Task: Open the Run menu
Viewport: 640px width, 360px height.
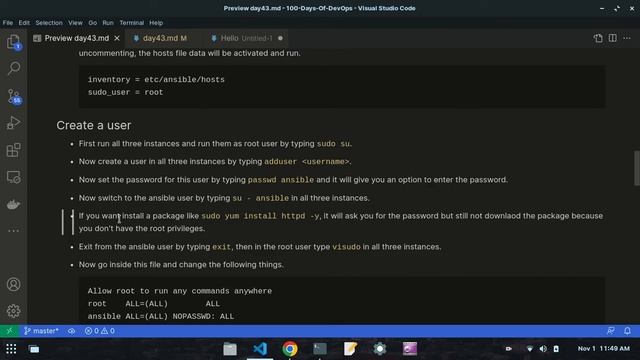Action: pyautogui.click(x=108, y=23)
